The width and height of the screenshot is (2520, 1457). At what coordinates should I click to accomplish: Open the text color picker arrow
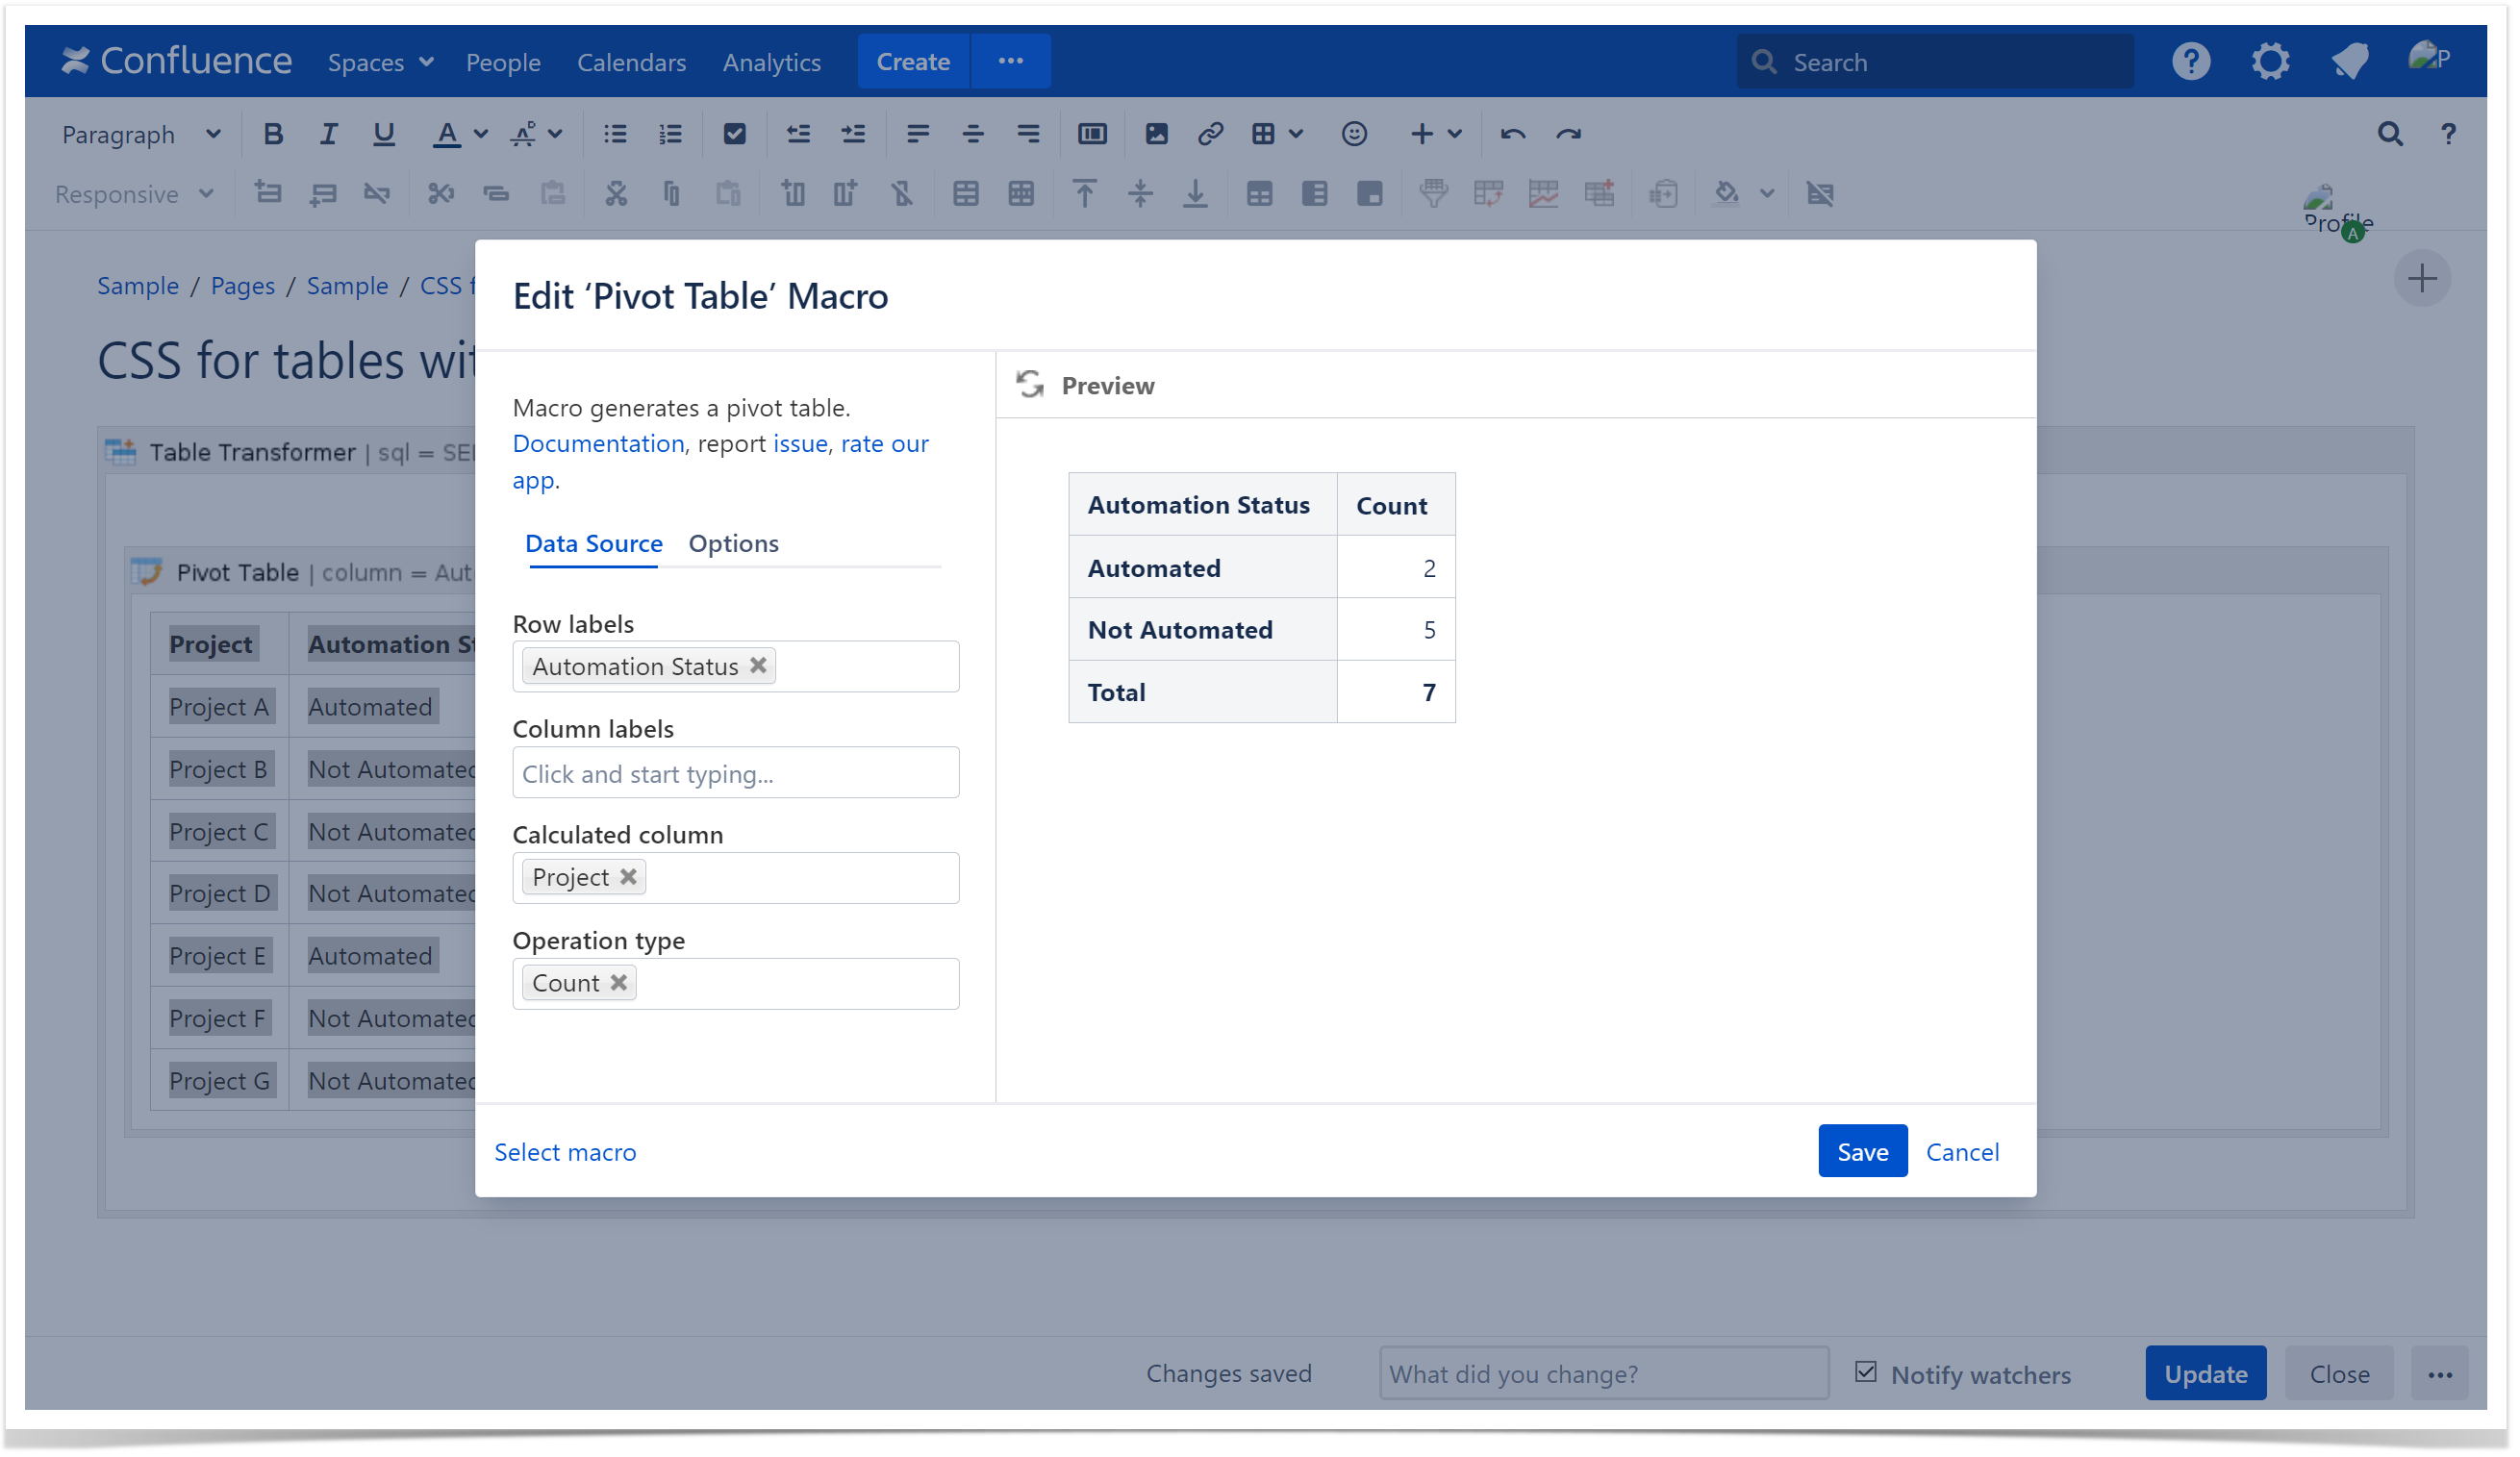481,134
